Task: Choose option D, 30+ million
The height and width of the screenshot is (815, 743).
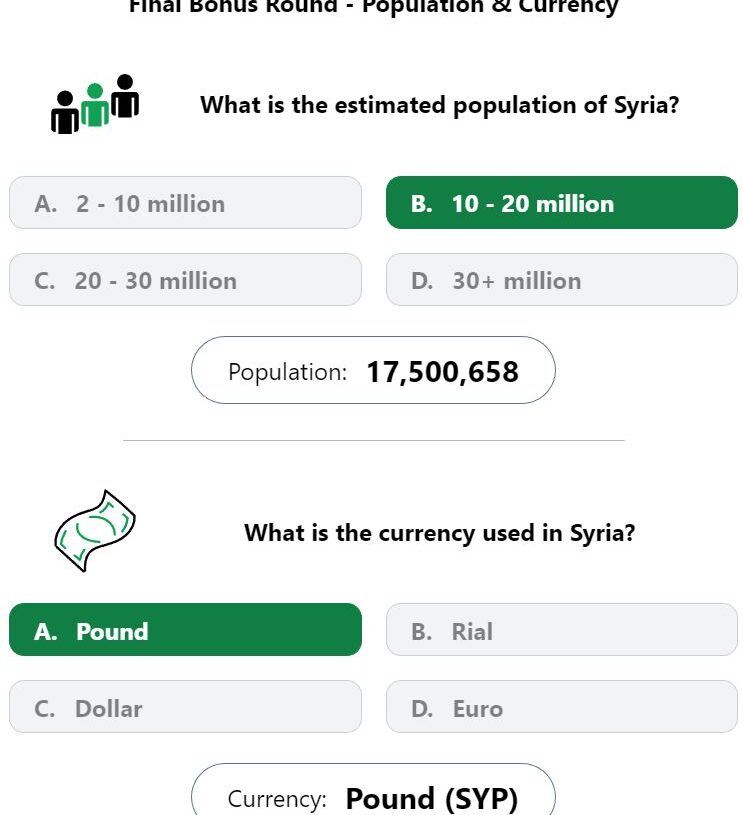Action: point(562,280)
